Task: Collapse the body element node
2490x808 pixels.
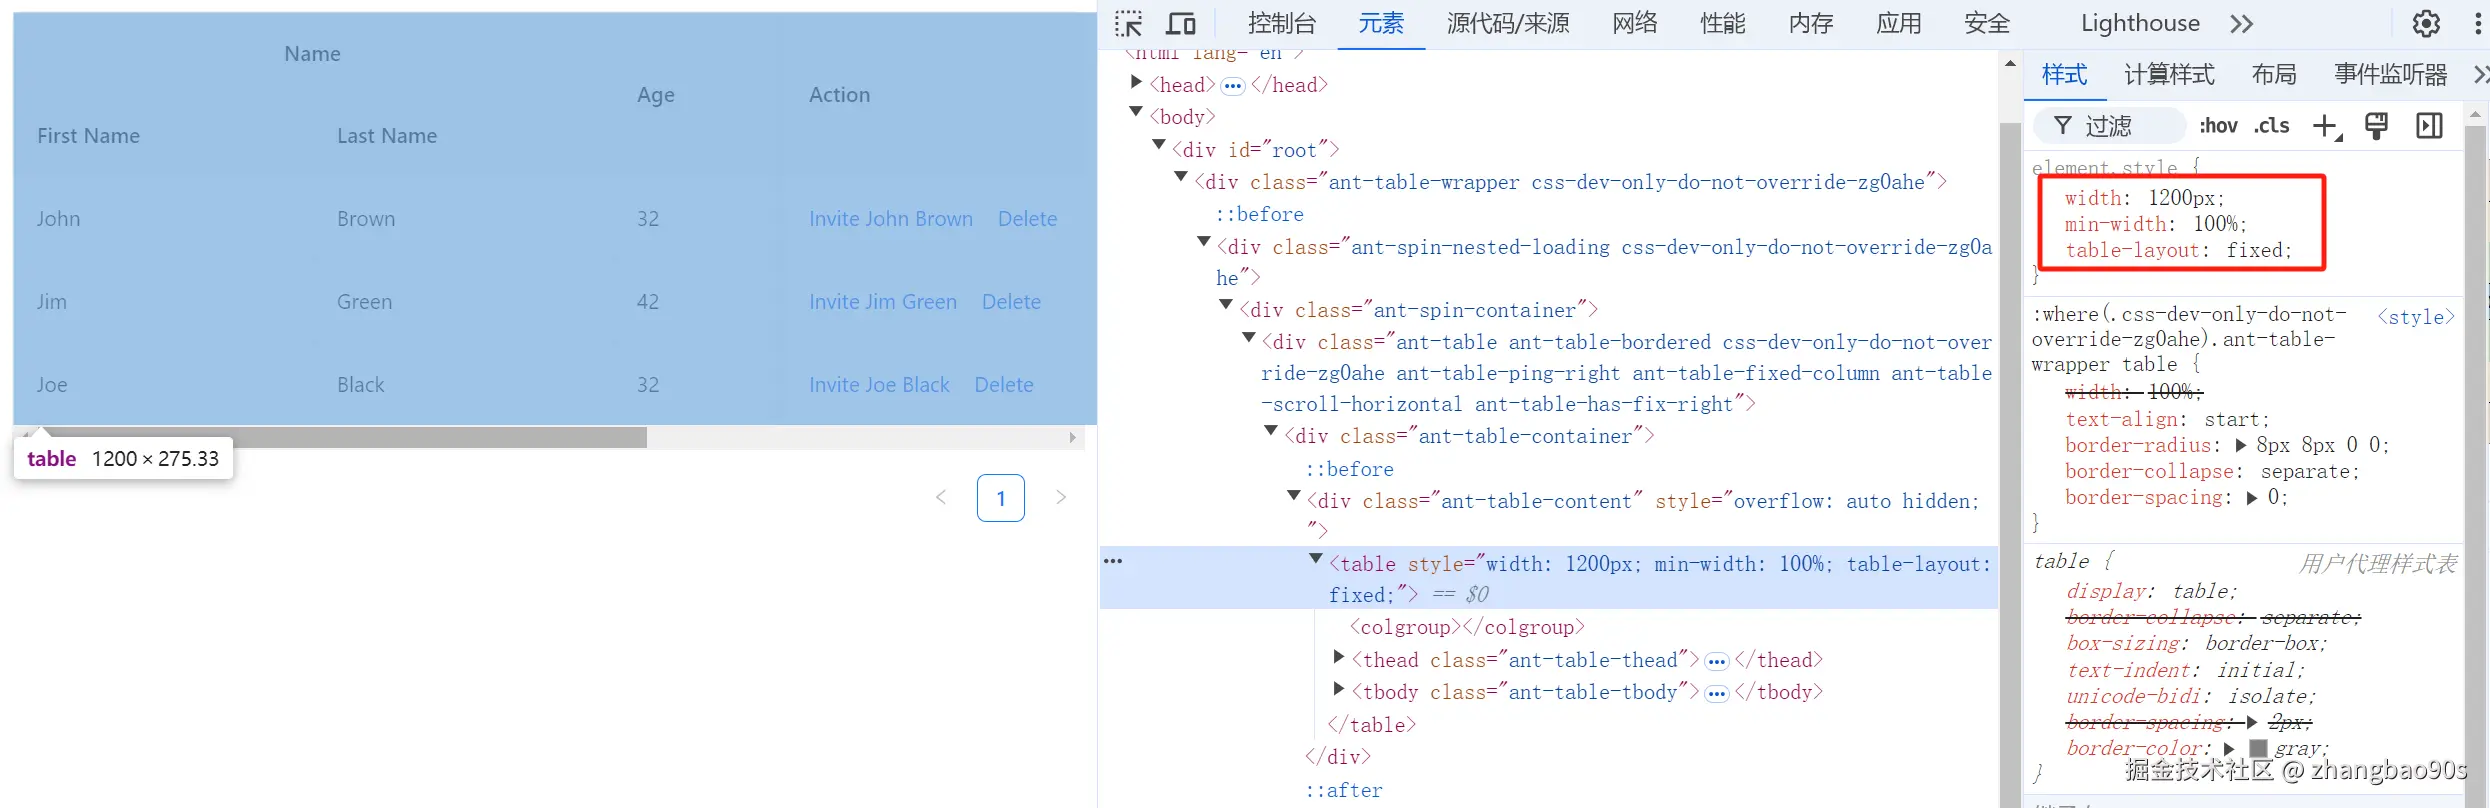Action: coord(1136,113)
